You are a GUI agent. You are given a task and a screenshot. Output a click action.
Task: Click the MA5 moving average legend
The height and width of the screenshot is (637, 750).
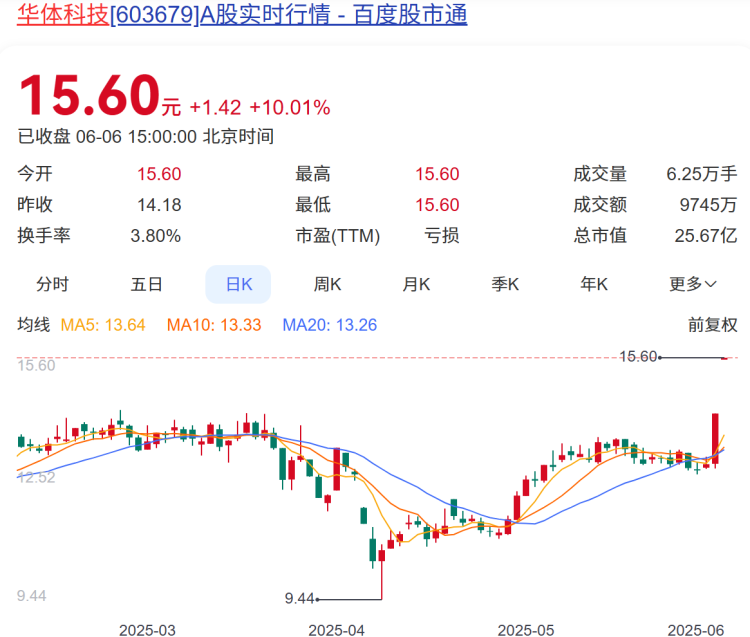(103, 325)
